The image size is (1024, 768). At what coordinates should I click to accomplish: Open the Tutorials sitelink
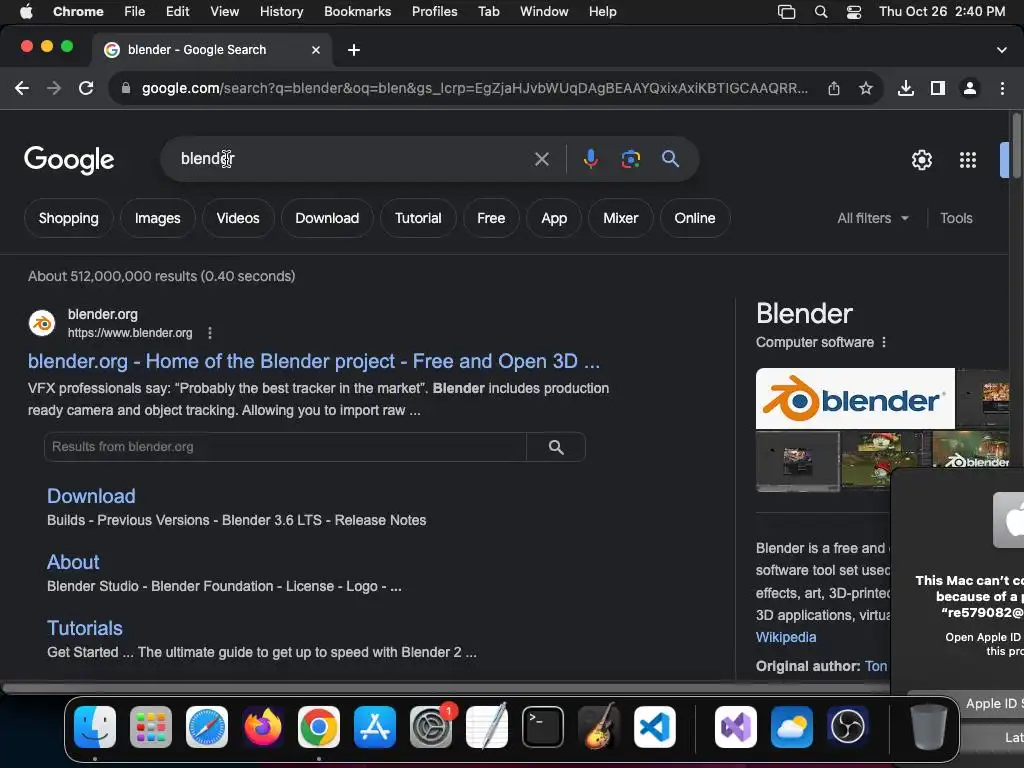pyautogui.click(x=85, y=628)
